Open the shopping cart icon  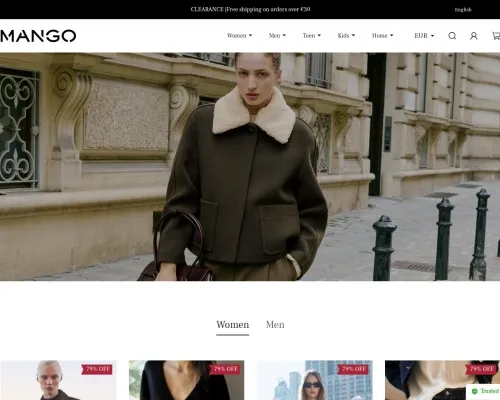point(496,36)
